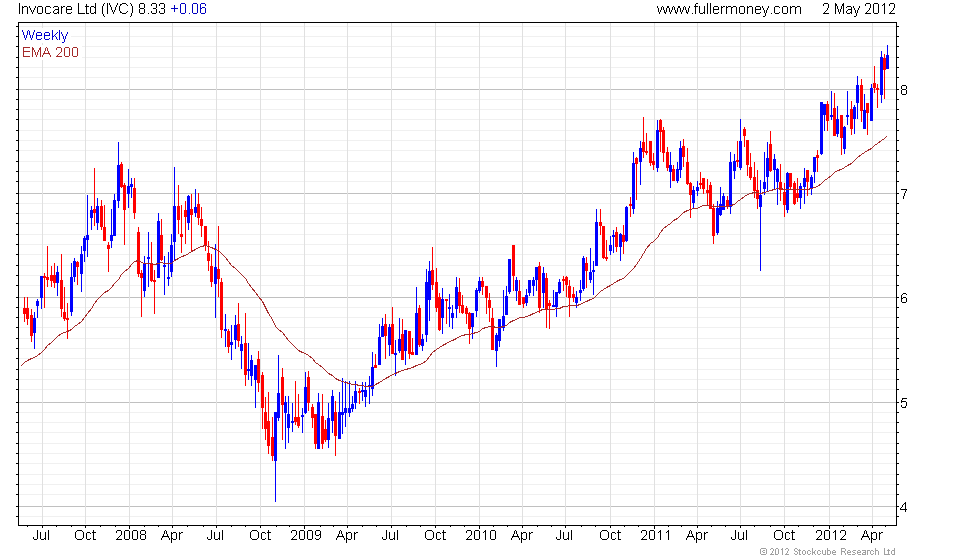980x560 pixels.
Task: Click the 2012 year axis label
Action: pos(831,536)
